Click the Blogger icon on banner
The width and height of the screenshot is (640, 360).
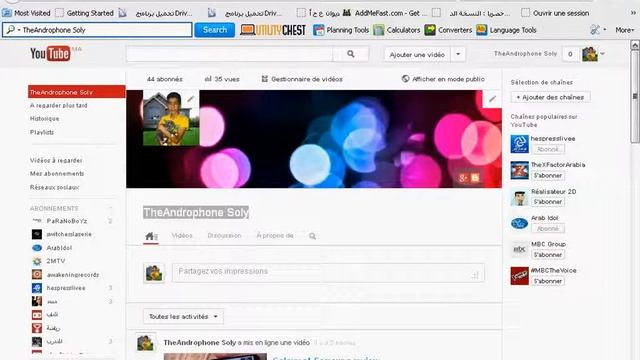pos(475,178)
